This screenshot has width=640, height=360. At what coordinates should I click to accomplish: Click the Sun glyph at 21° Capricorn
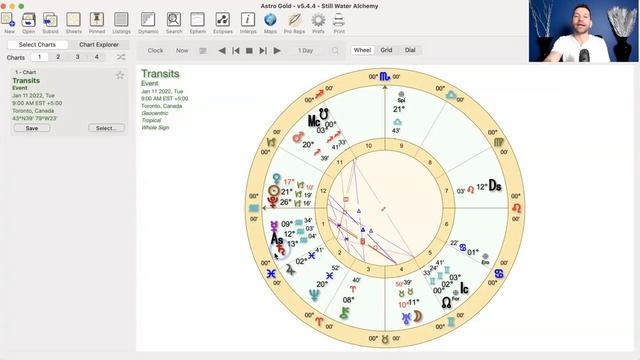(273, 191)
